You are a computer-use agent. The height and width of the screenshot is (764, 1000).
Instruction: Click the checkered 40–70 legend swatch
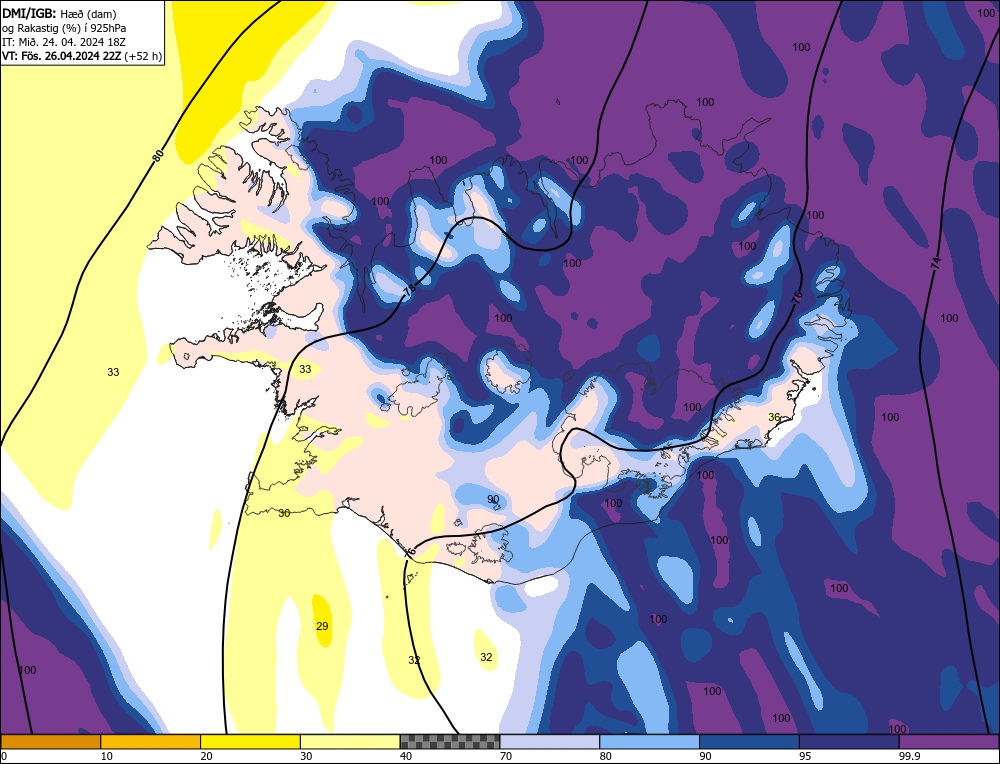pyautogui.click(x=450, y=741)
